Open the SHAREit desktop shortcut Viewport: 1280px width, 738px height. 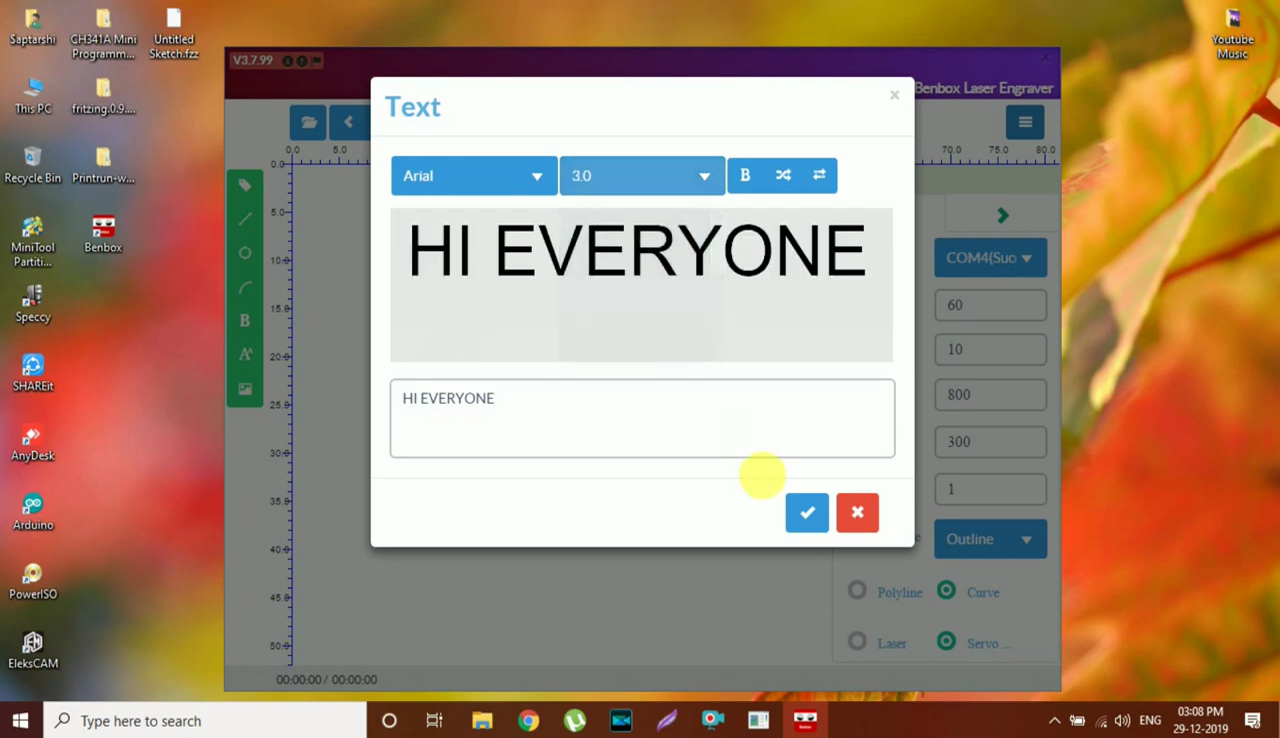[33, 374]
